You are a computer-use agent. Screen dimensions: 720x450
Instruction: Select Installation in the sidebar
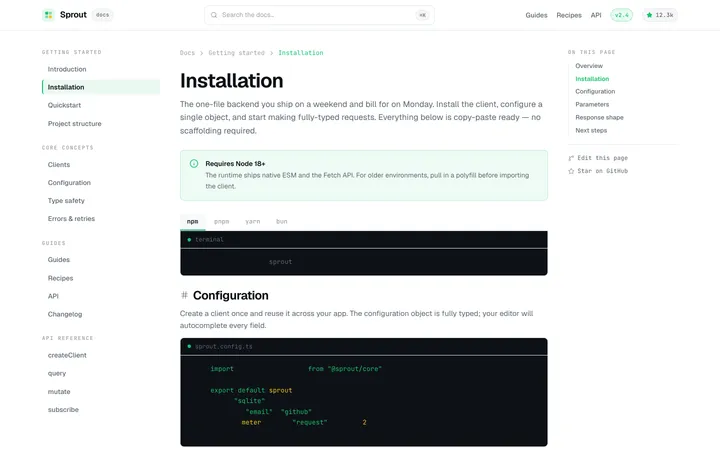[x=101, y=87]
